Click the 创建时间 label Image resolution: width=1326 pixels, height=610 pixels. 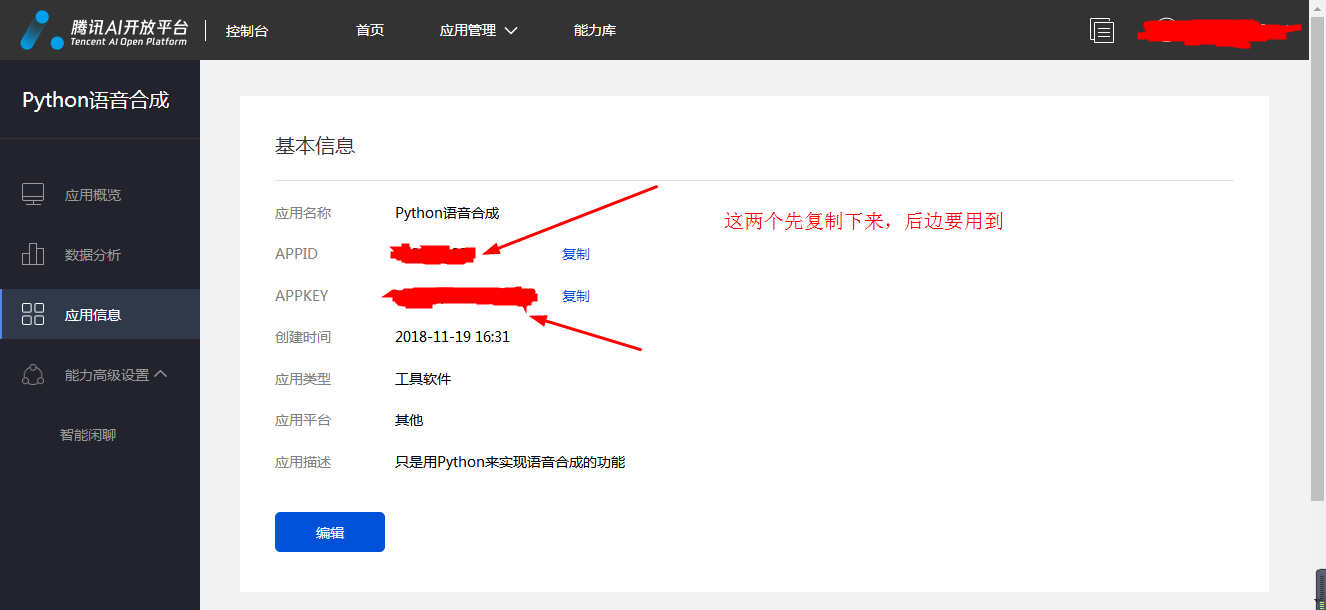(303, 337)
